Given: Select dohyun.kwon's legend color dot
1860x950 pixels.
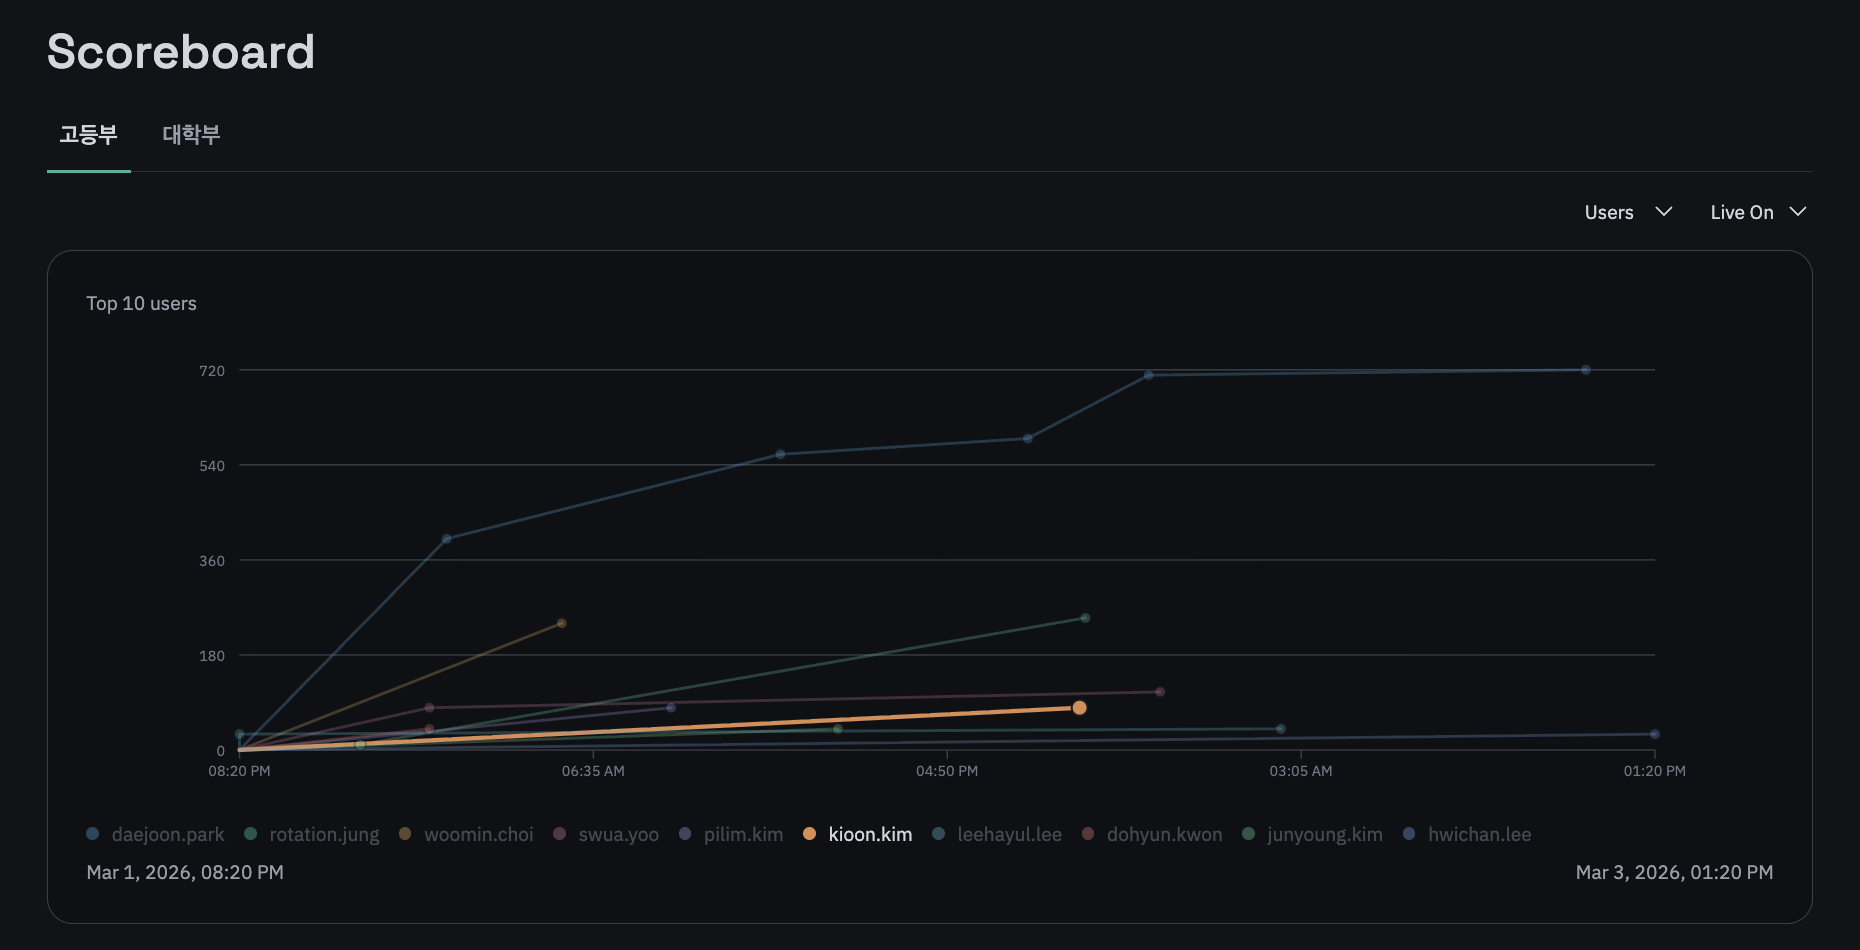Looking at the screenshot, I should pyautogui.click(x=1088, y=833).
